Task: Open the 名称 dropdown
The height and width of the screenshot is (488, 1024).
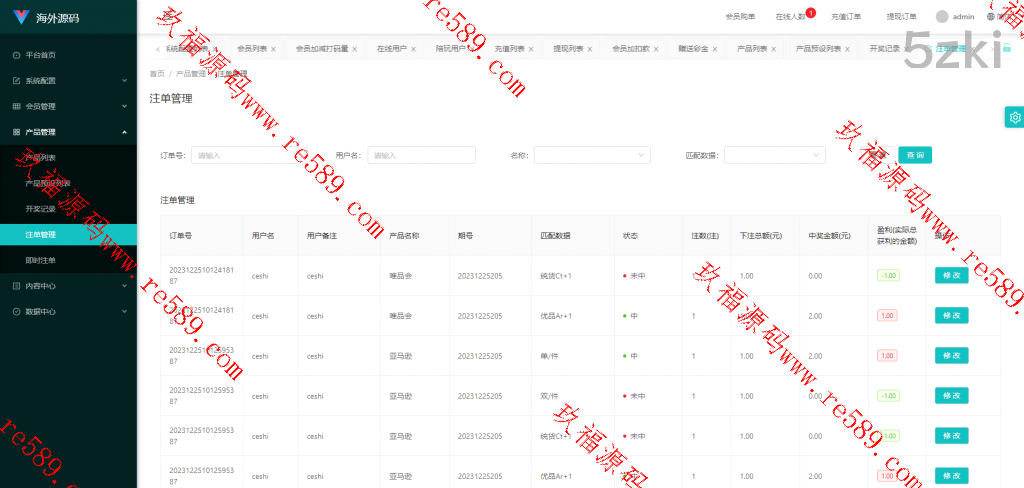Action: point(592,155)
